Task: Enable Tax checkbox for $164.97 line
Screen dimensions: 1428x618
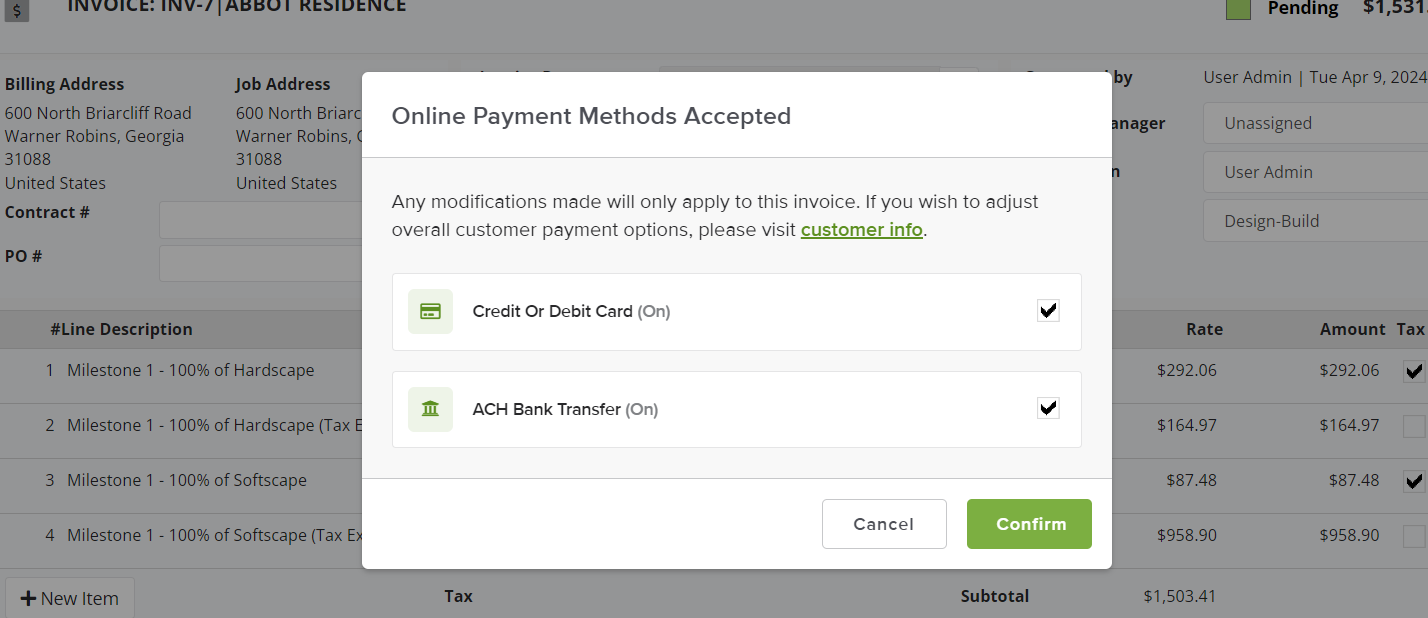Action: point(1413,426)
